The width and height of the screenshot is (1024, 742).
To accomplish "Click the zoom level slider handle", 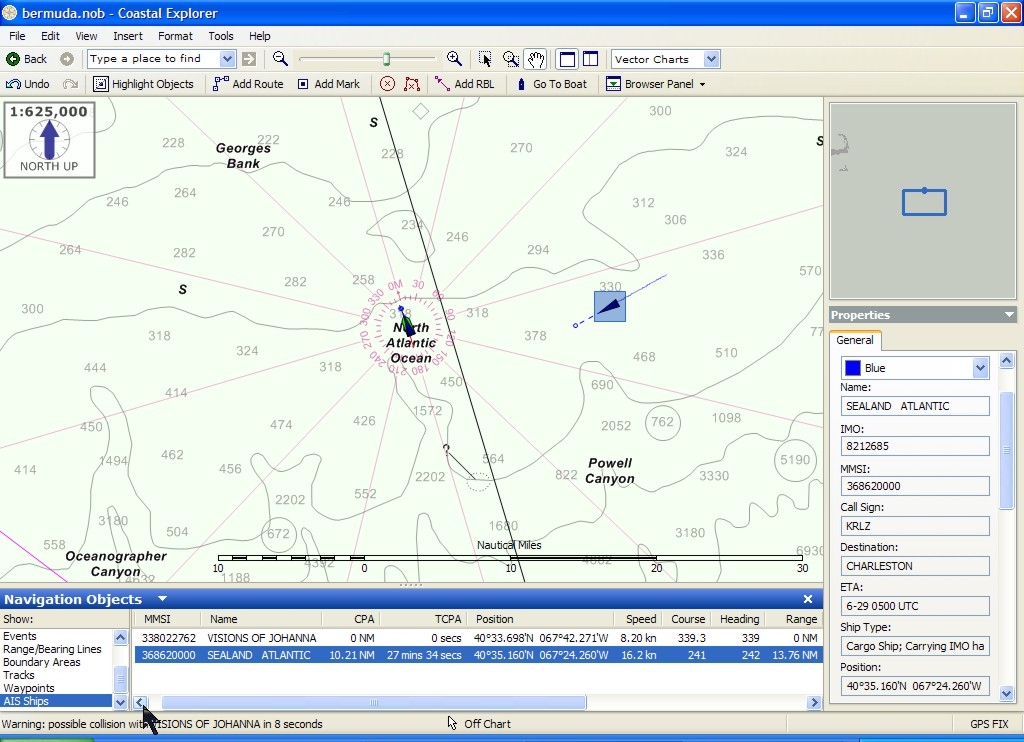I will (x=387, y=59).
